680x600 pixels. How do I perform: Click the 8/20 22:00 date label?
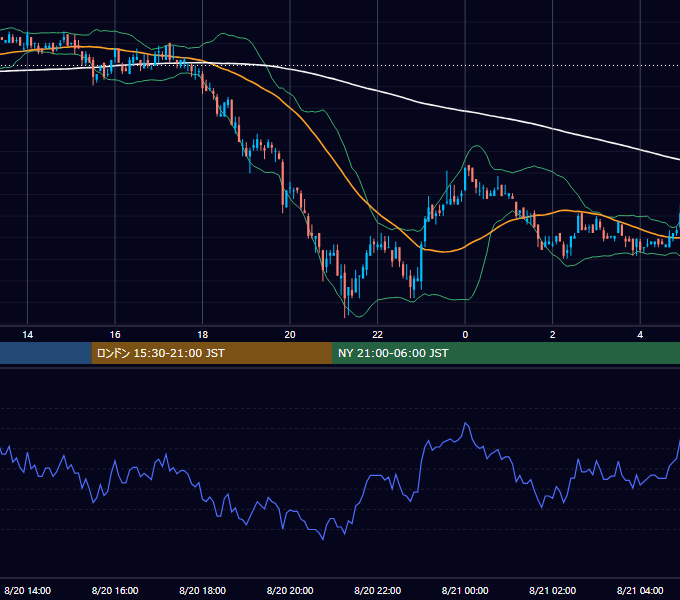tap(377, 590)
